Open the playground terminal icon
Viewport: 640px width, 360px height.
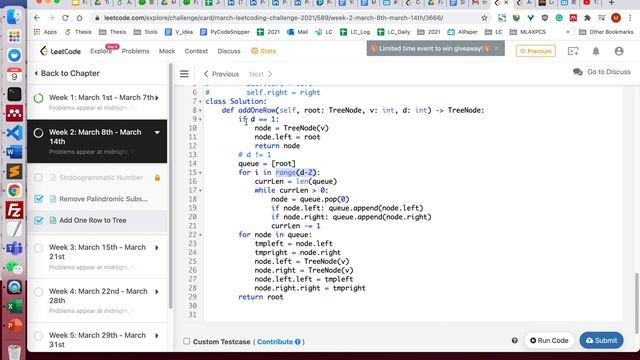click(573, 51)
